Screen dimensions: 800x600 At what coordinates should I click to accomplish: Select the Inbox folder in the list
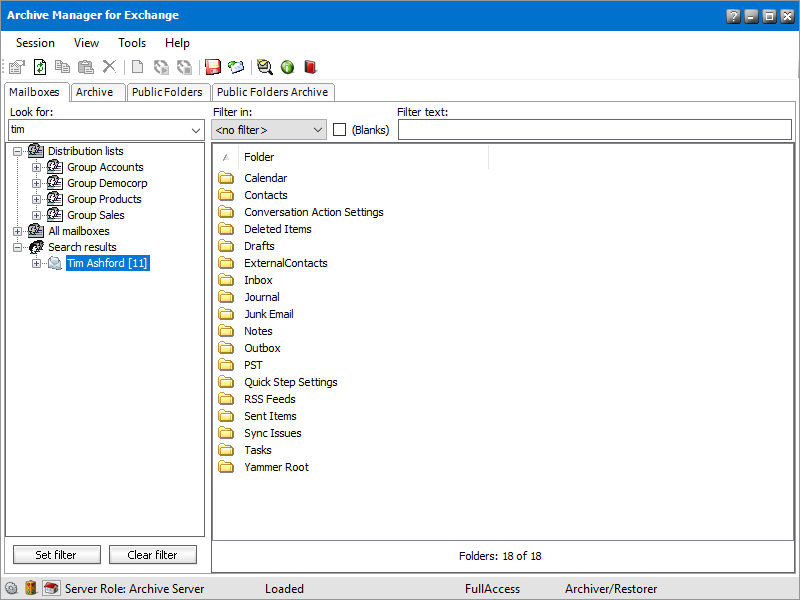258,280
